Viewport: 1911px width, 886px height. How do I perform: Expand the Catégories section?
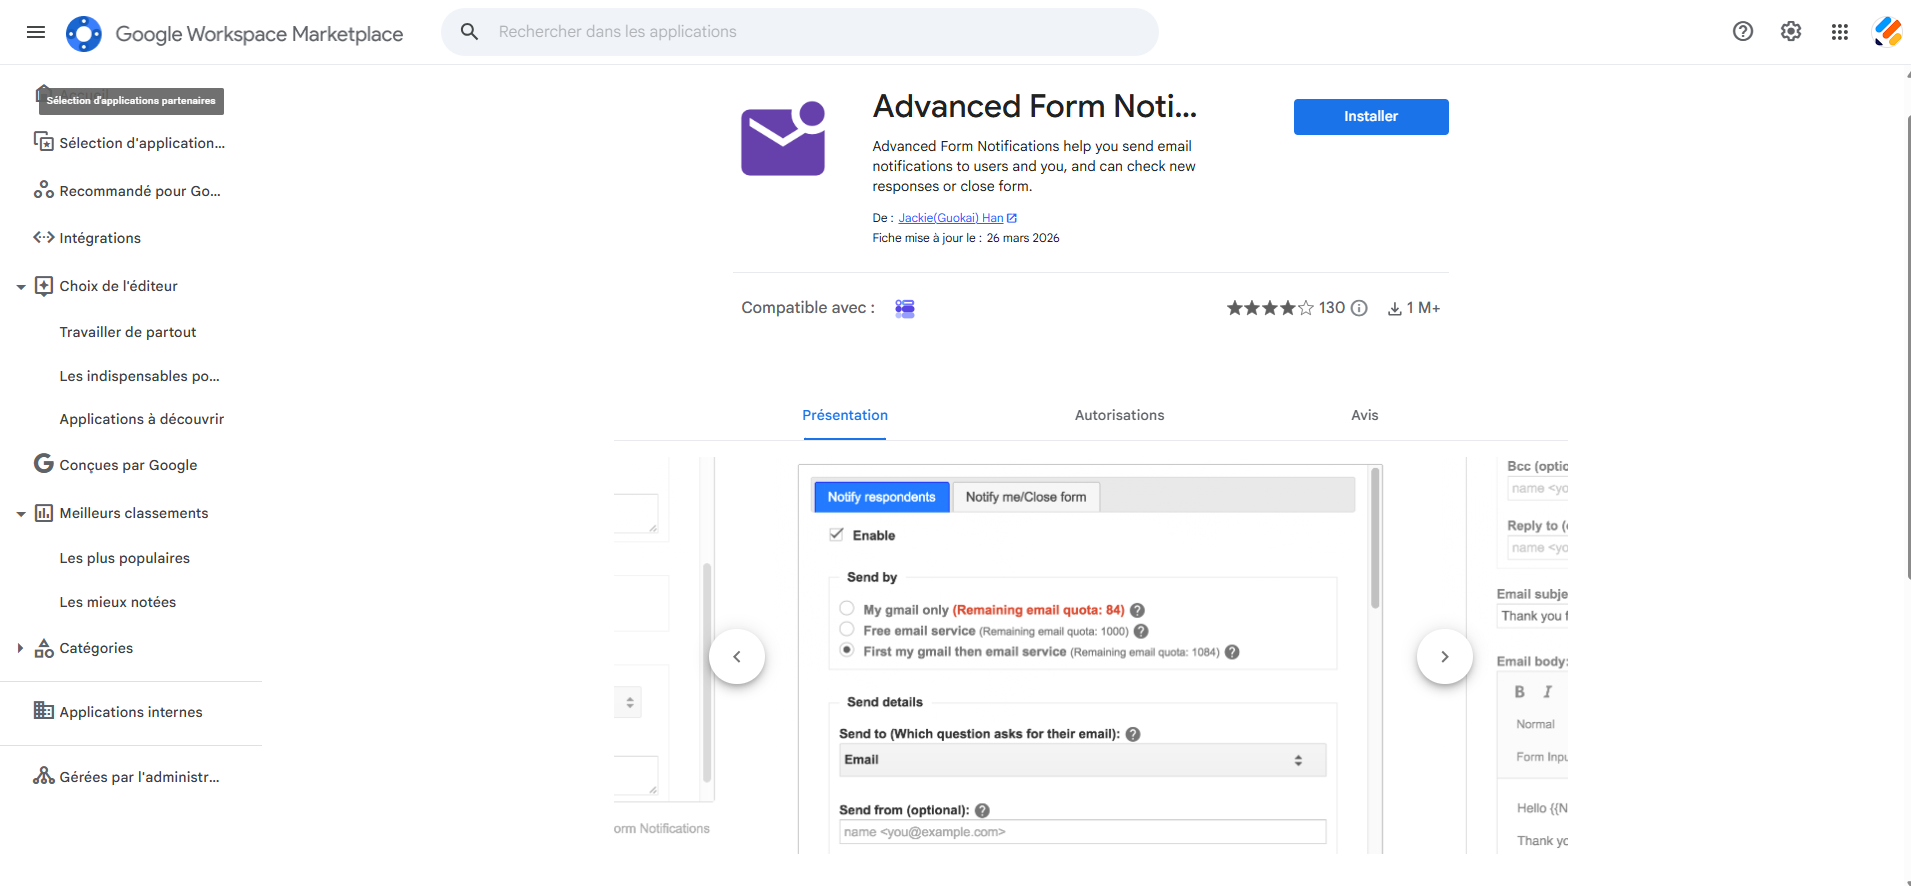[x=20, y=648]
